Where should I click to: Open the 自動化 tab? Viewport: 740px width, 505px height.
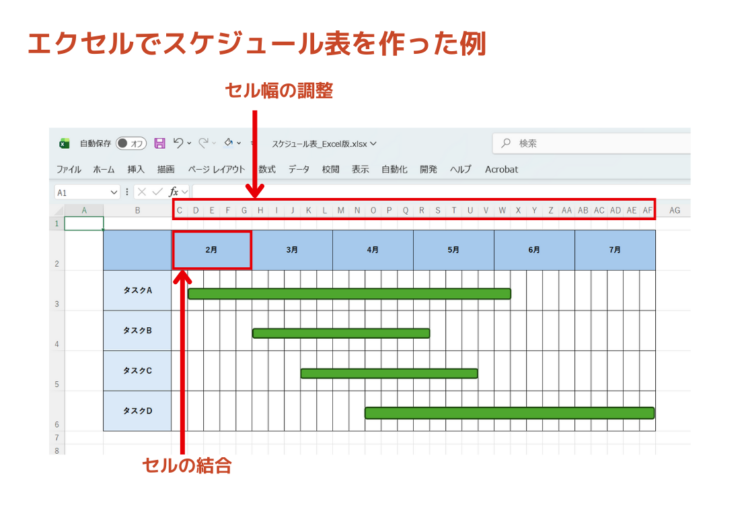(395, 169)
